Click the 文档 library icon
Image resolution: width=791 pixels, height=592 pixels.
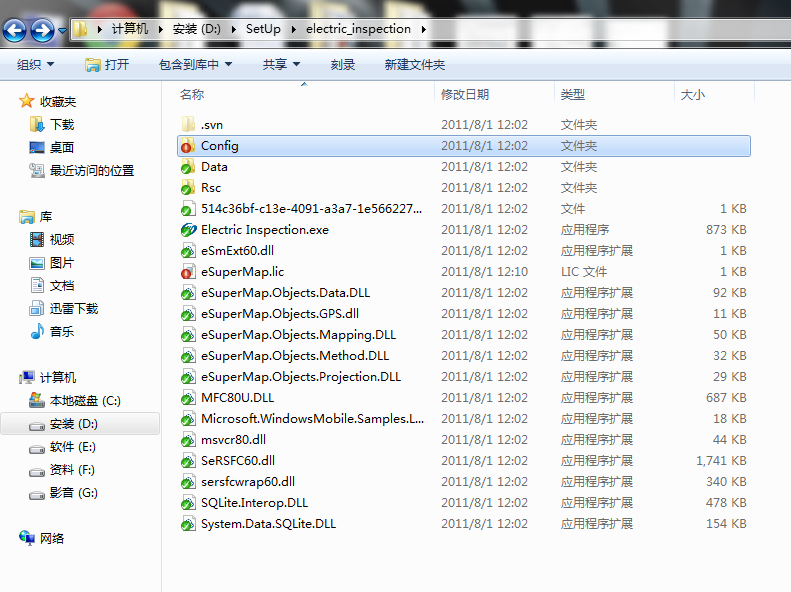pyautogui.click(x=37, y=285)
